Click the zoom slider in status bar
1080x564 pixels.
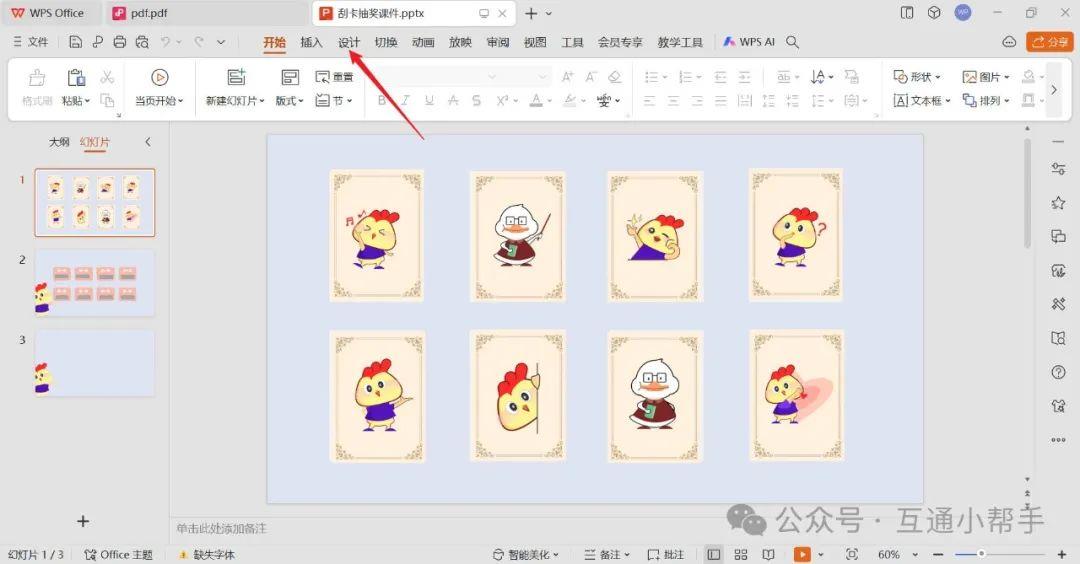(981, 554)
